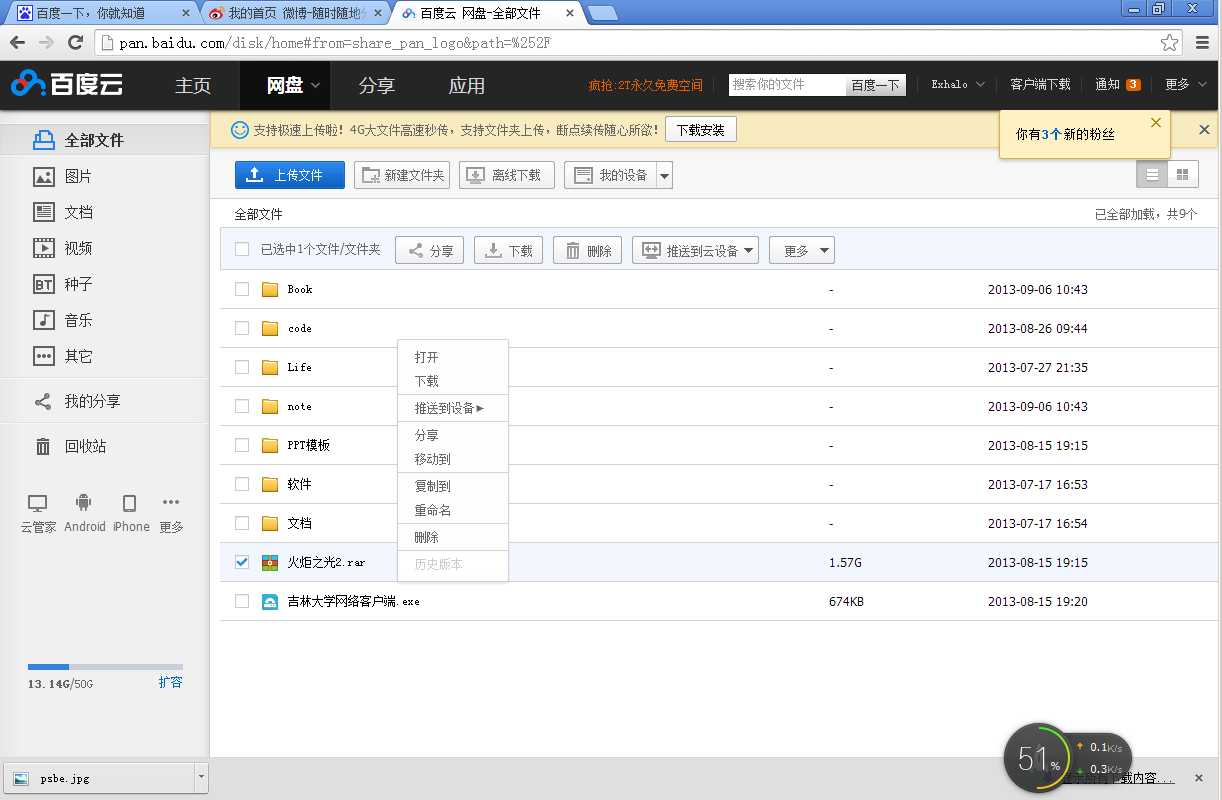Uncheck the 火炬之光2.rar file checkbox

pos(241,562)
